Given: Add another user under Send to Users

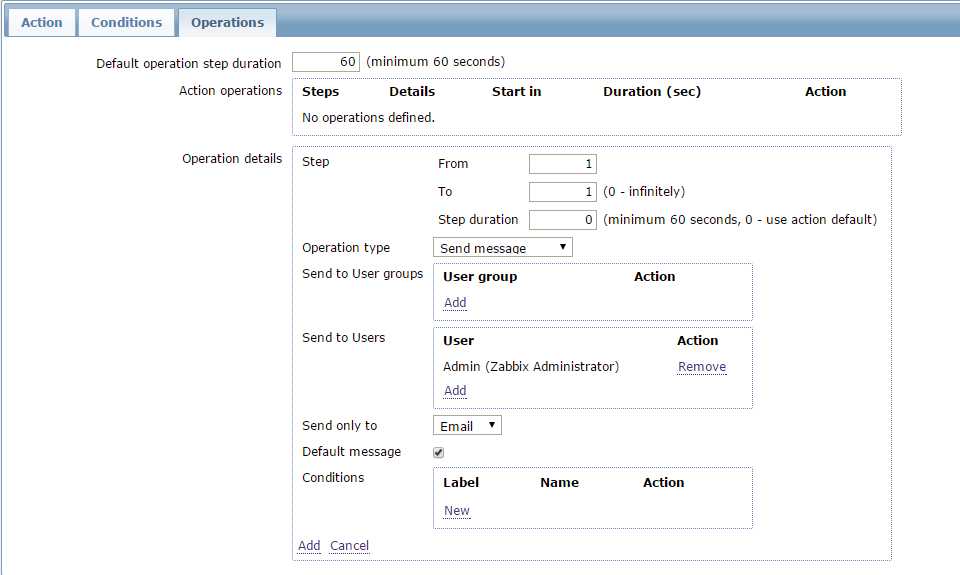Looking at the screenshot, I should 455,391.
